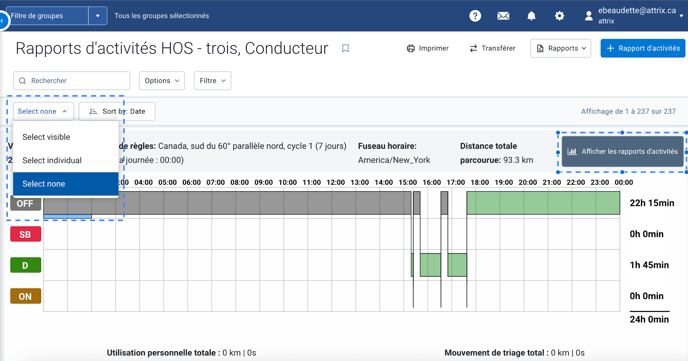Screen dimensions: 688x361
Task: Open the help question mark icon
Action: (x=475, y=16)
